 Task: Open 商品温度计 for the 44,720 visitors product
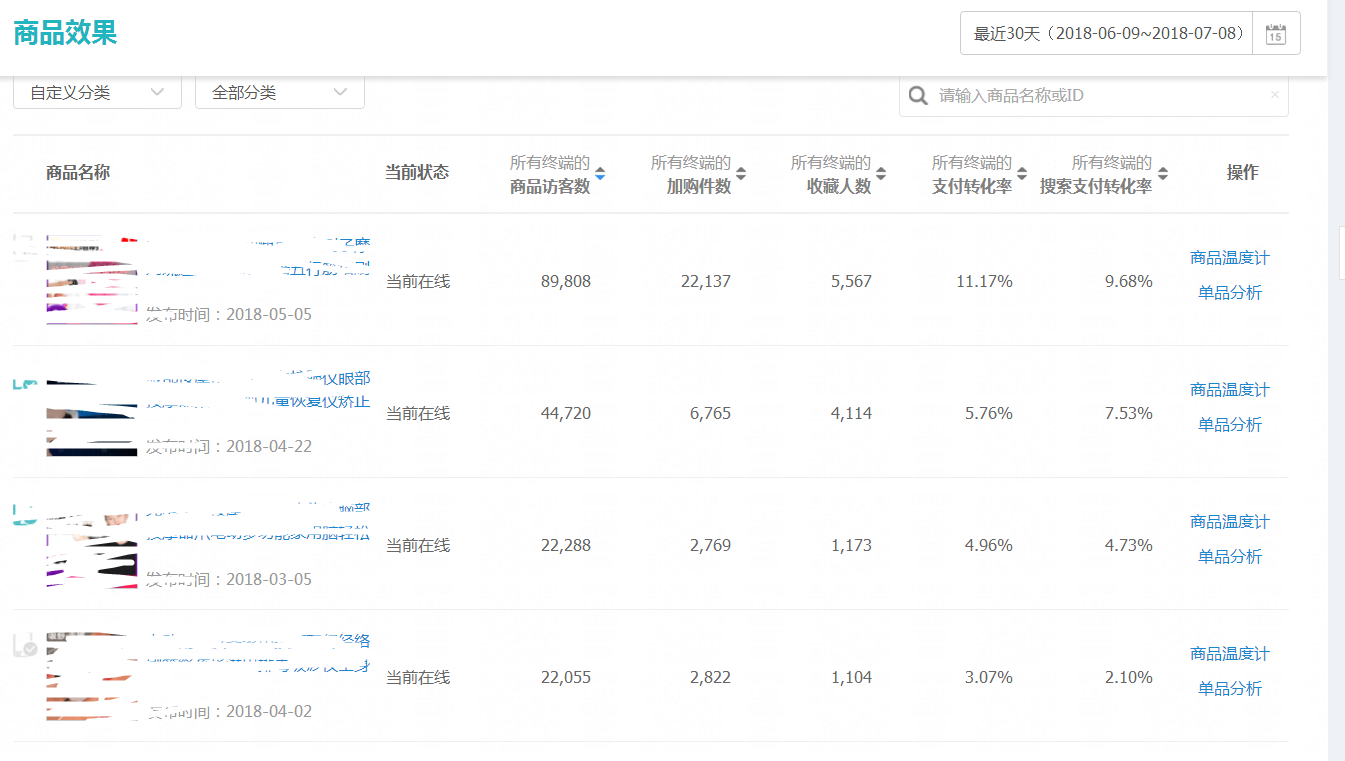[1229, 390]
